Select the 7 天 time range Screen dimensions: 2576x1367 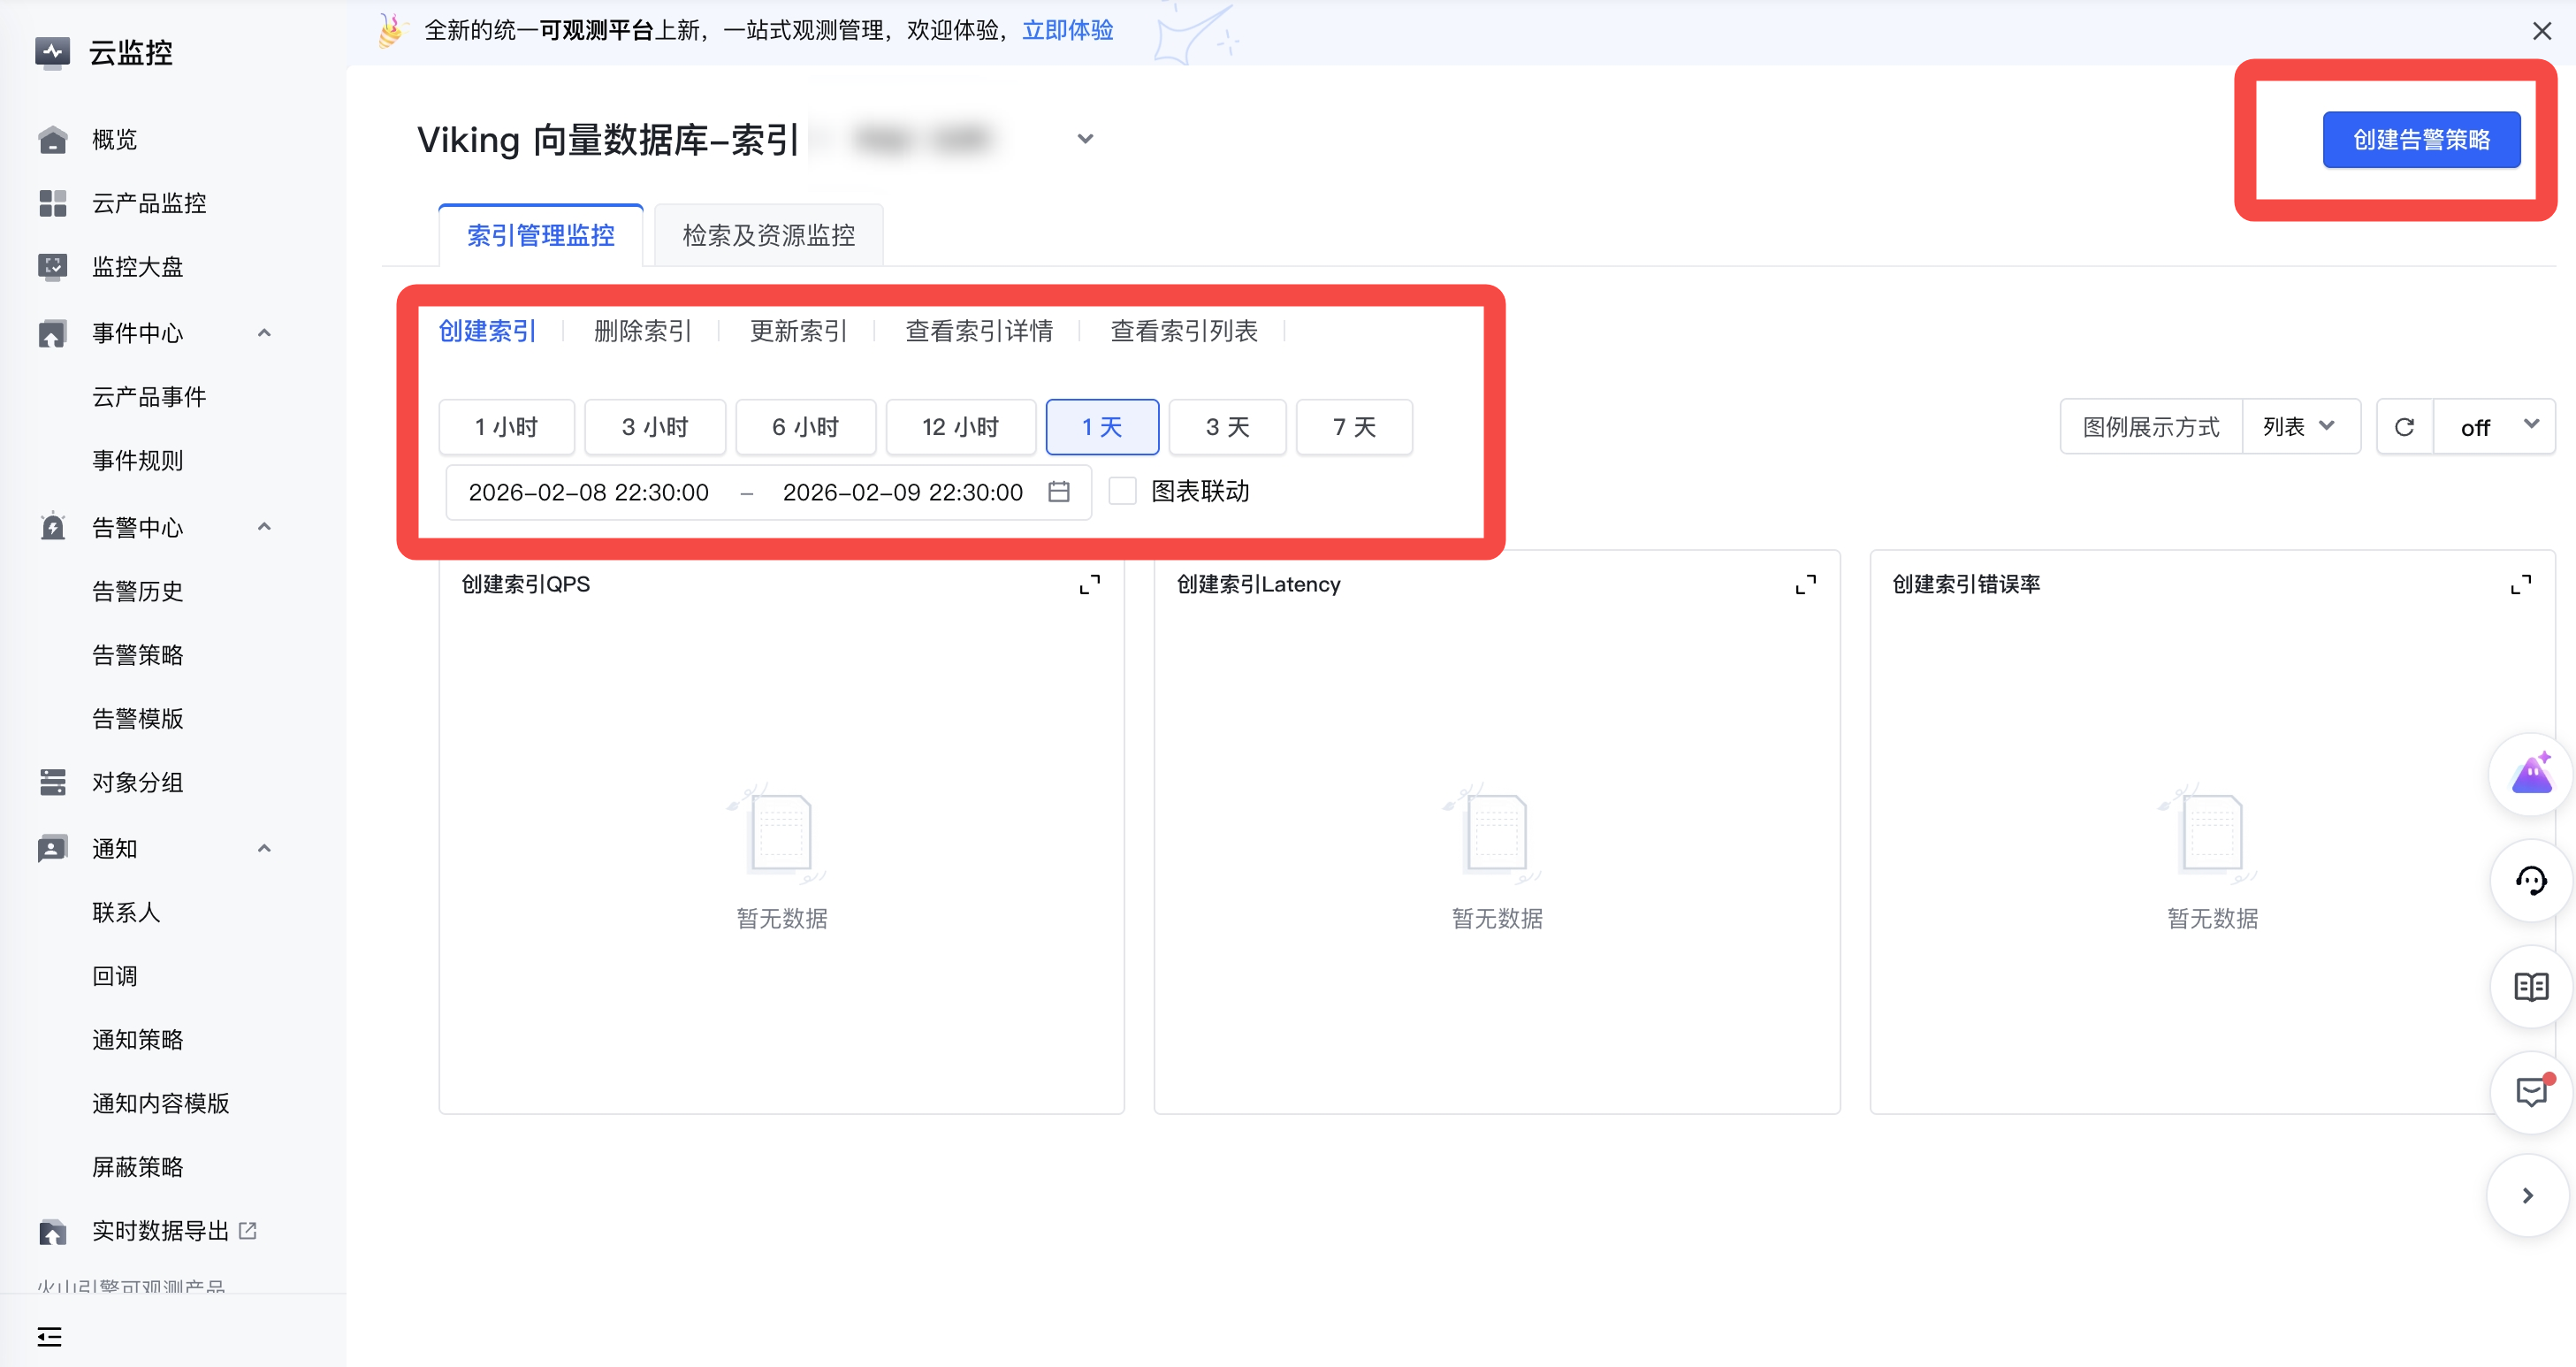[x=1353, y=427]
